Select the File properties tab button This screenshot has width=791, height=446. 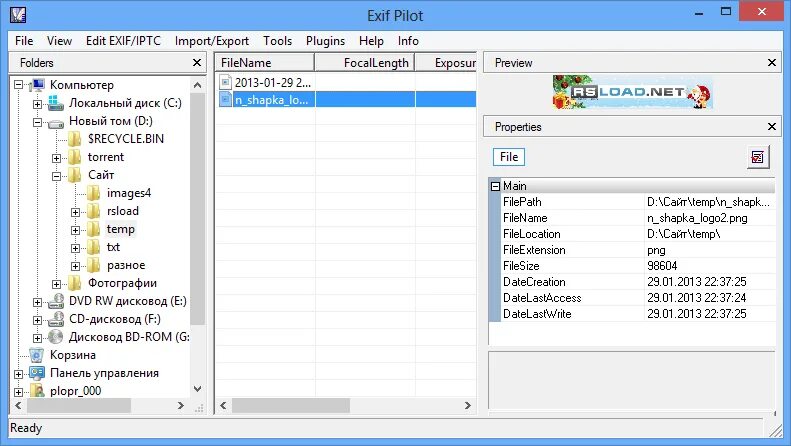[x=508, y=157]
